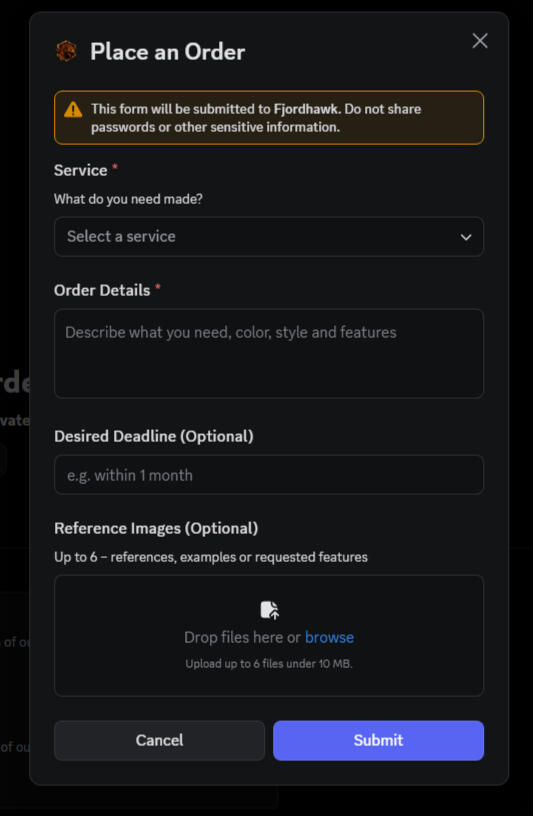This screenshot has height=816, width=533.
Task: Submit the order form
Action: [378, 740]
